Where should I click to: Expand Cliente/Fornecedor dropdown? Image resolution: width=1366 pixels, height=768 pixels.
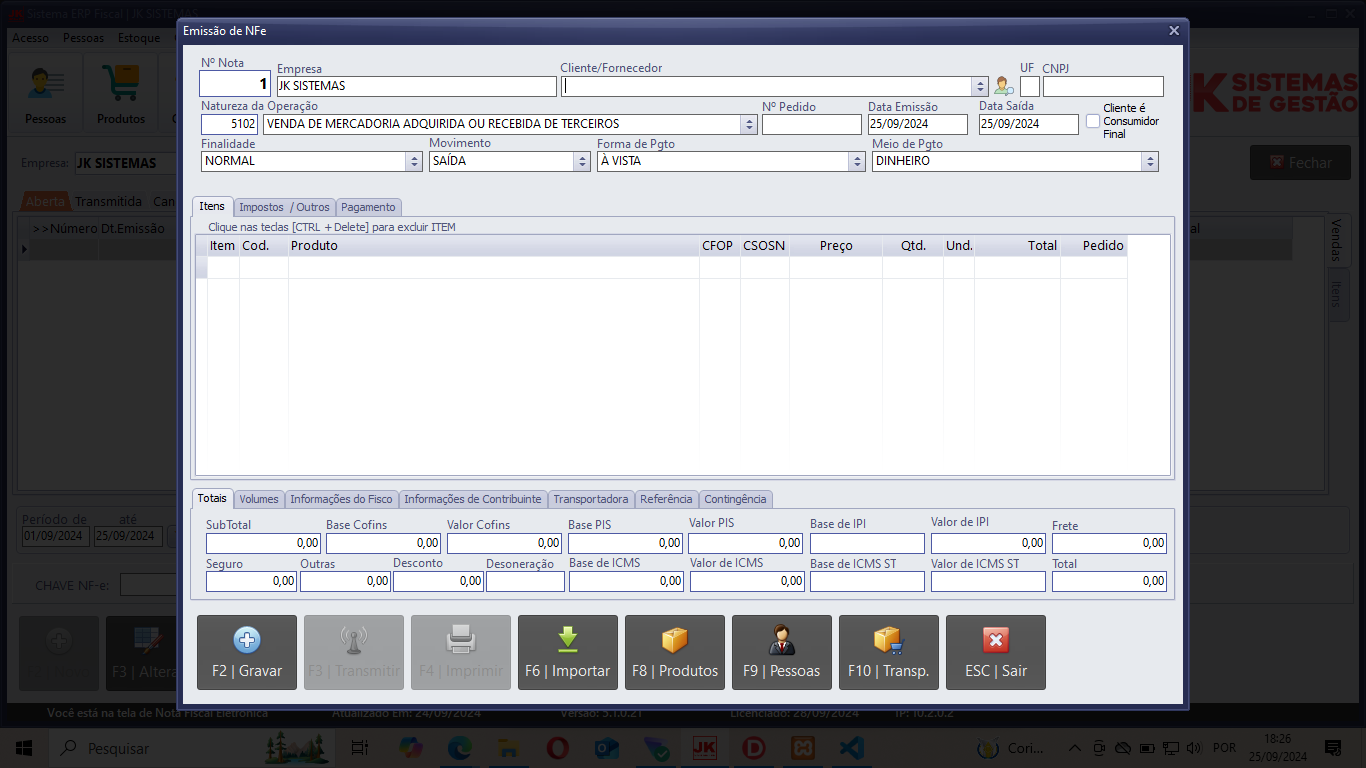click(980, 87)
